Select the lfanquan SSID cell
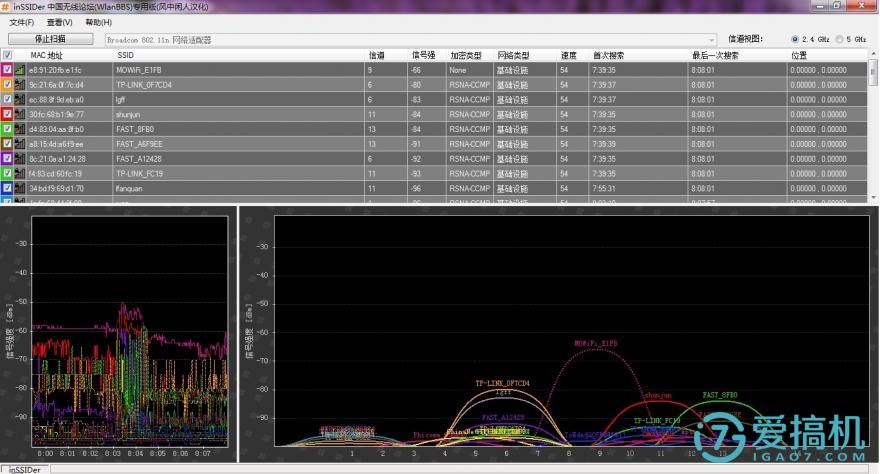 pos(238,189)
